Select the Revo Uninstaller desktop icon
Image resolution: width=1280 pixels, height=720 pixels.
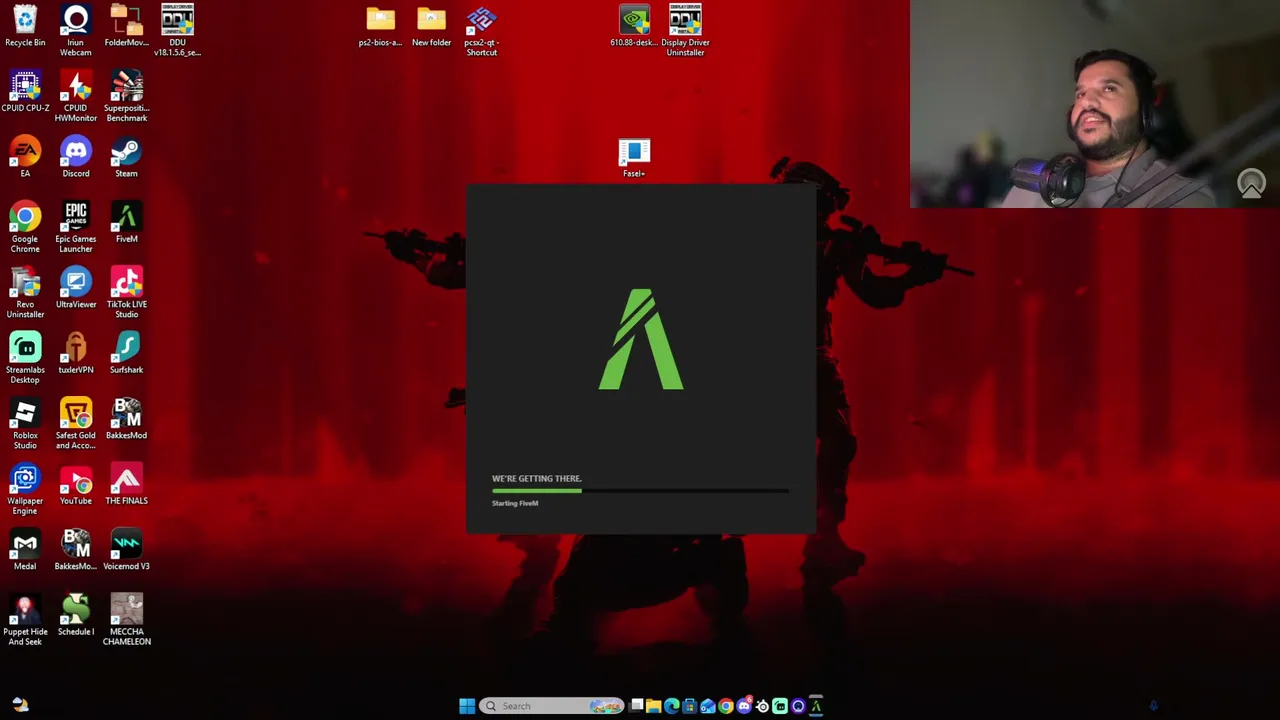[x=25, y=293]
